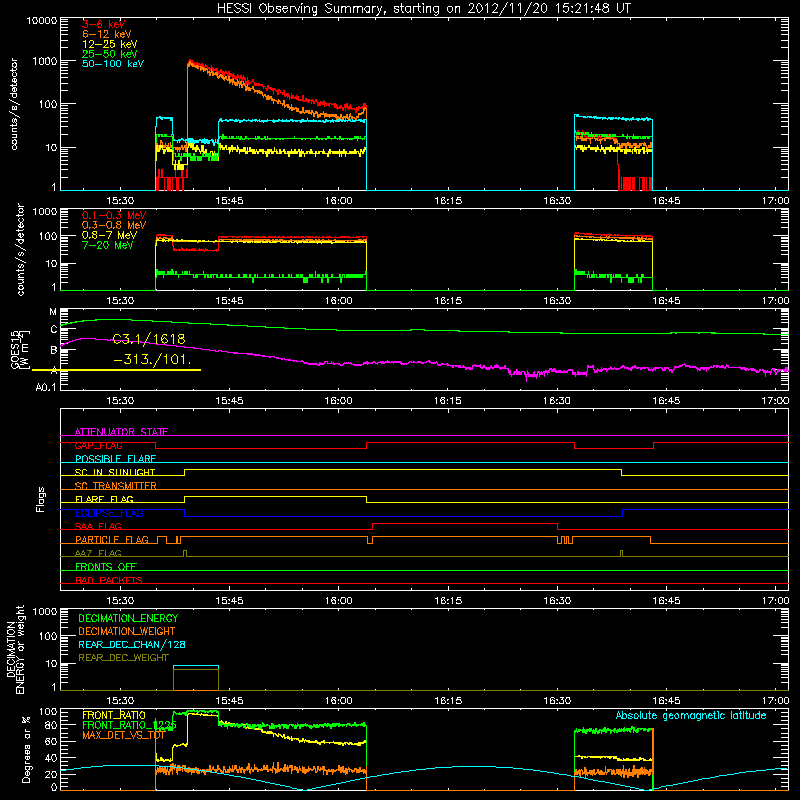Viewport: 800px width, 800px height.
Task: Select the 50-100 keV legend label
Action: coord(113,64)
